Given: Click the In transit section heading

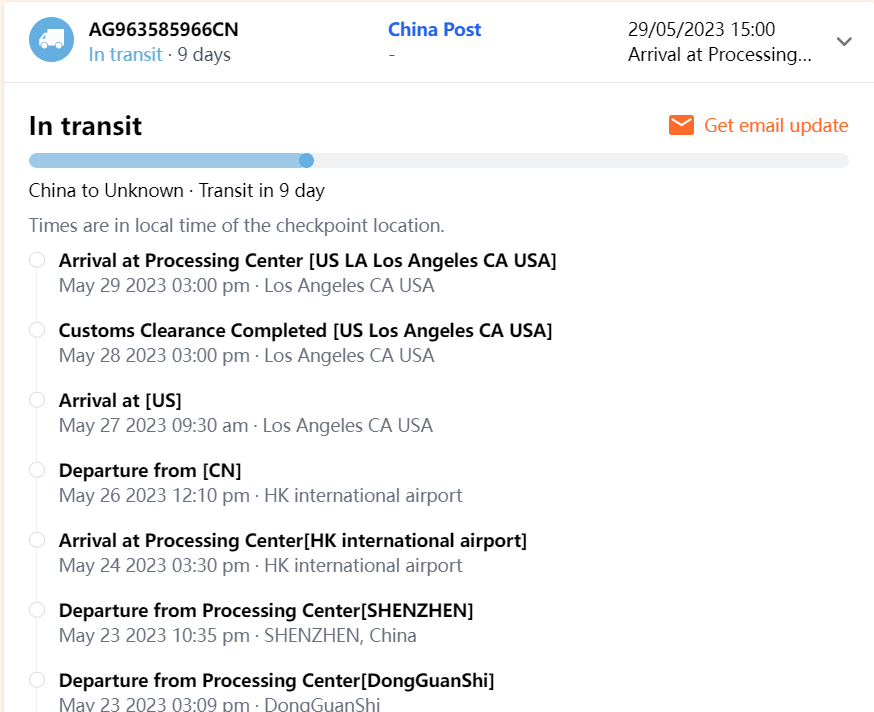Looking at the screenshot, I should point(85,126).
